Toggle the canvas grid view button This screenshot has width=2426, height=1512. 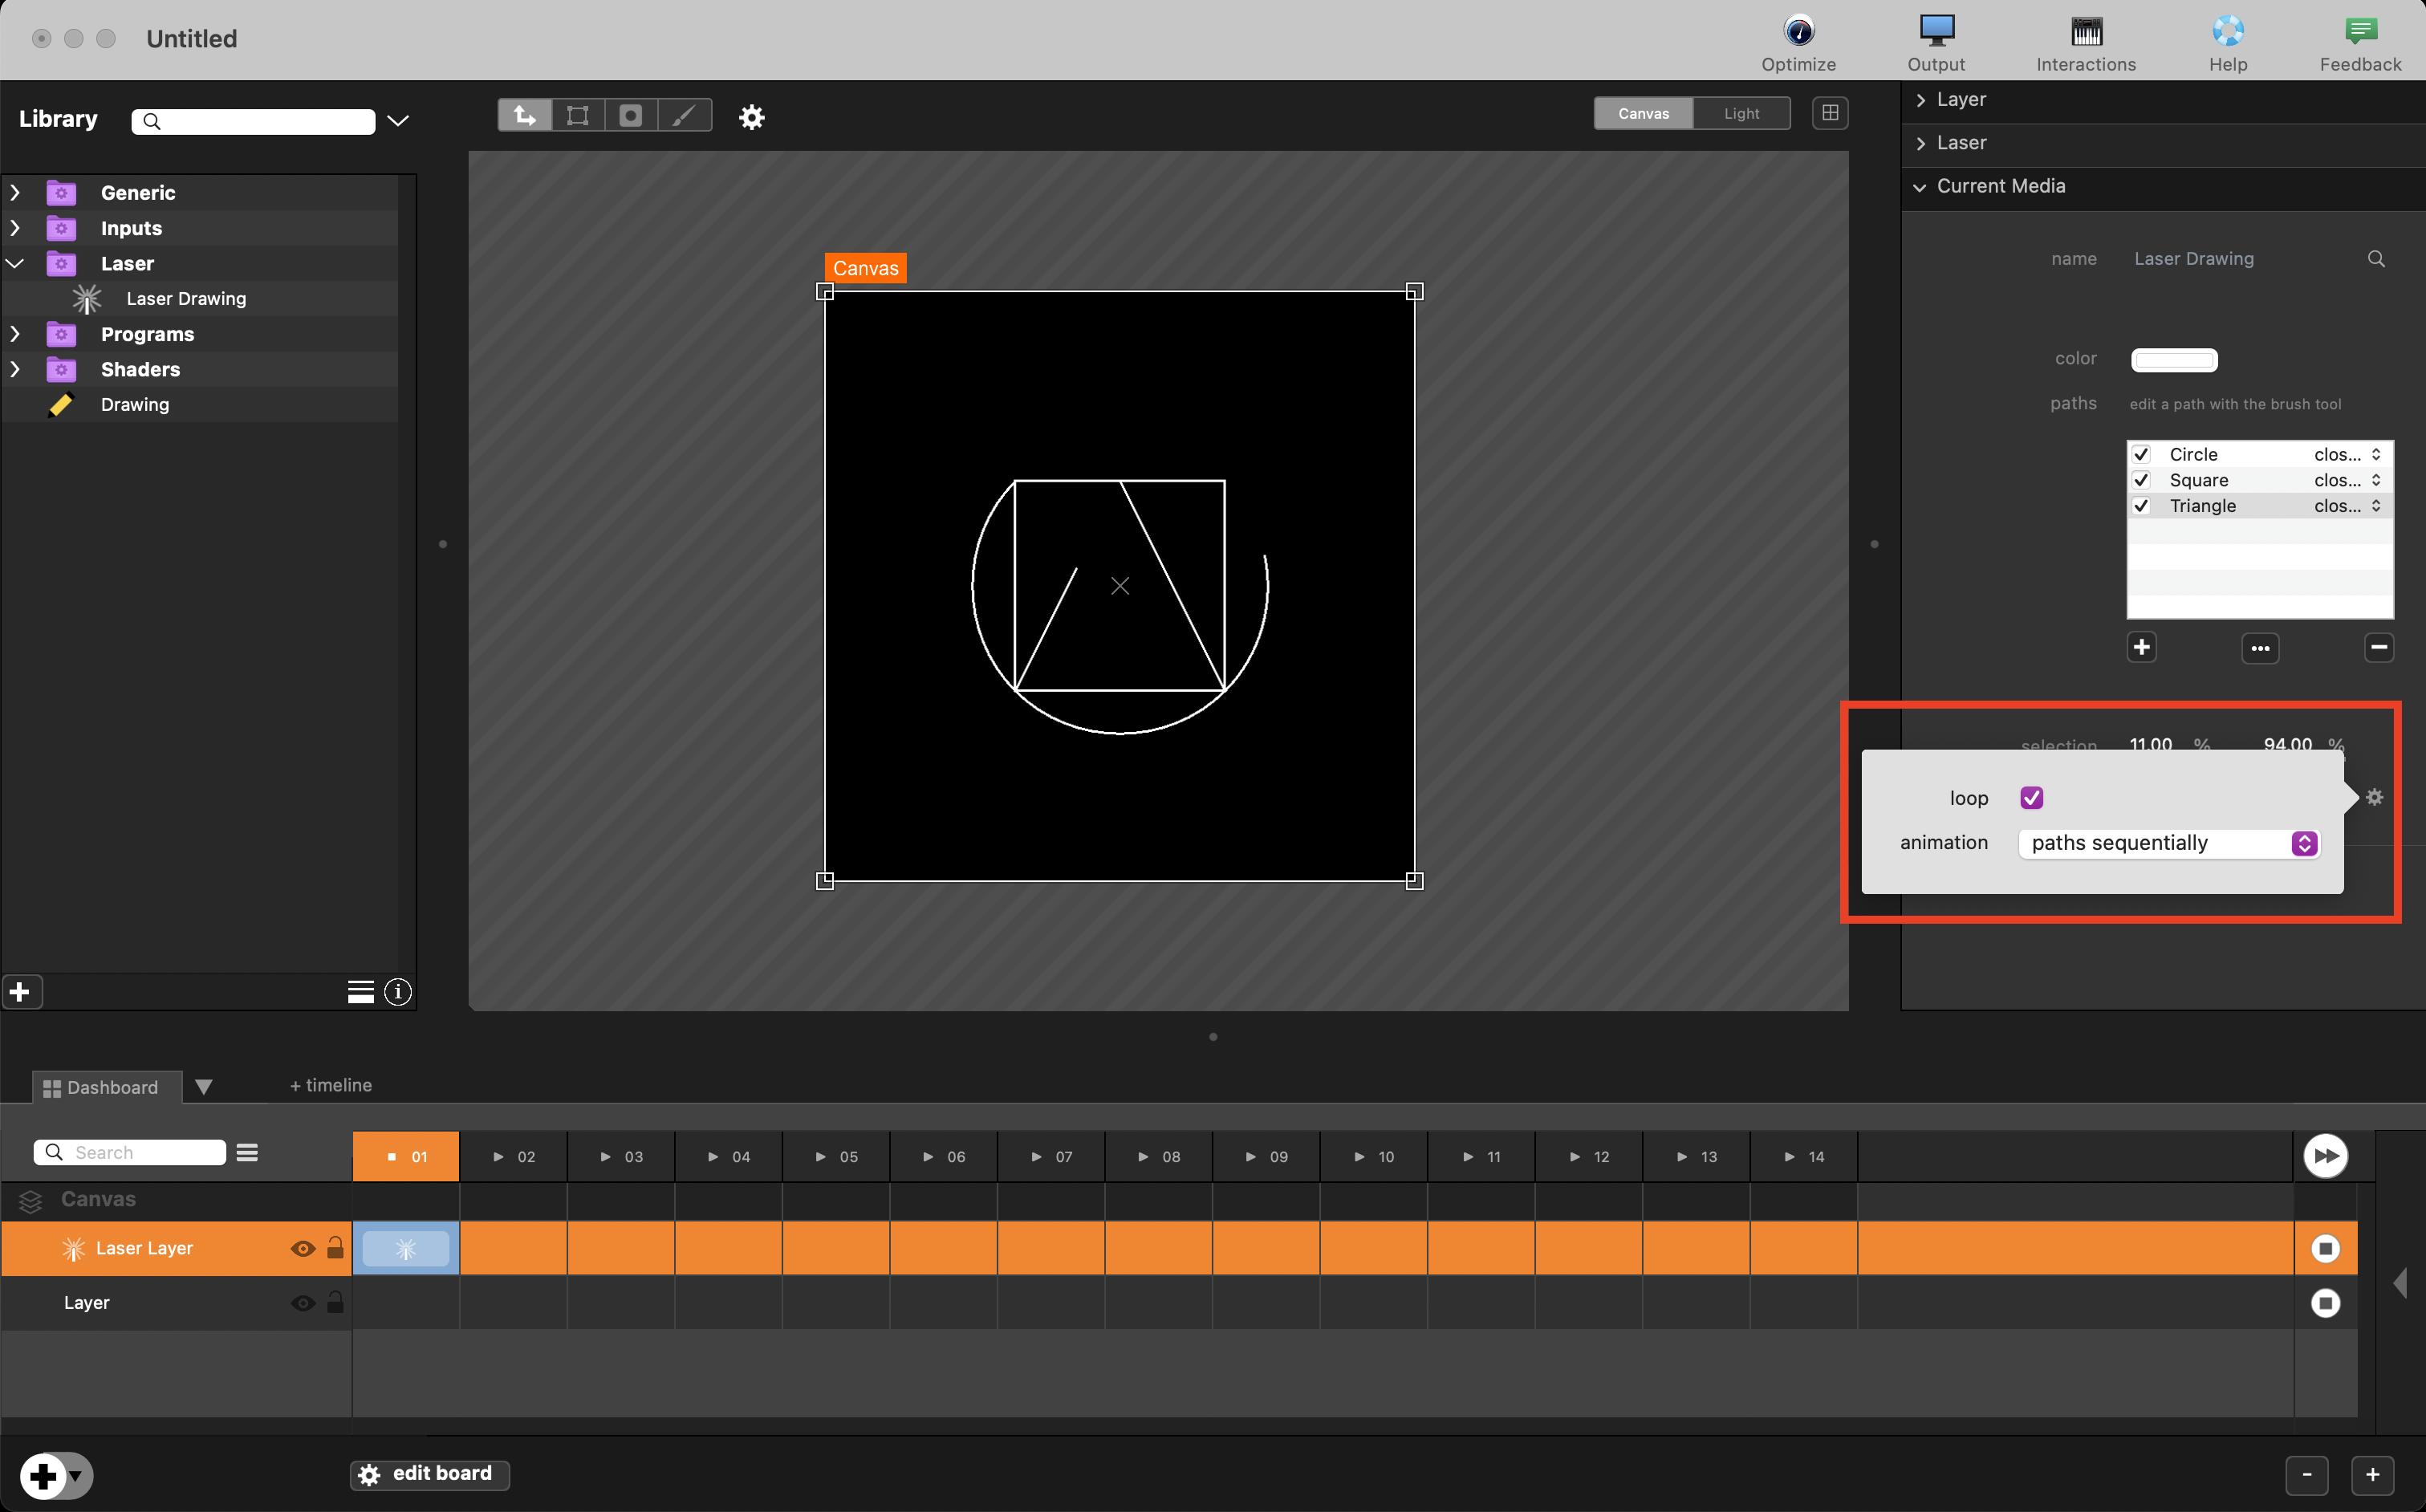coord(1830,113)
